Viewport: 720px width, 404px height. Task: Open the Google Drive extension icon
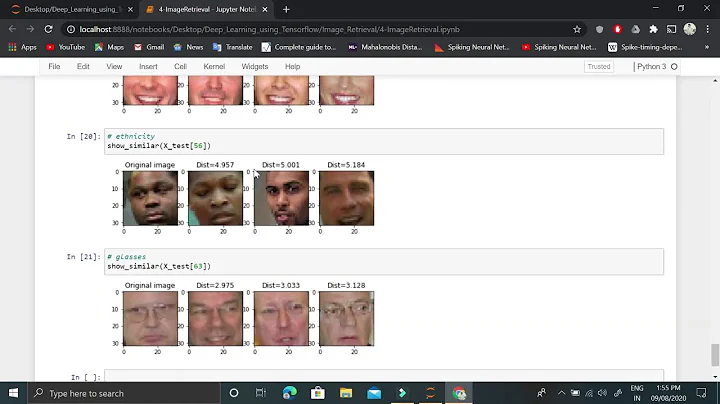click(636, 29)
